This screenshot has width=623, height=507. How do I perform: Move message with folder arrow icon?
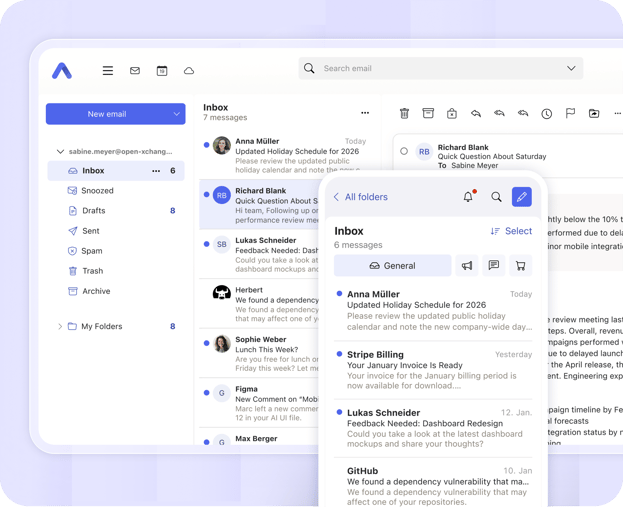[594, 114]
